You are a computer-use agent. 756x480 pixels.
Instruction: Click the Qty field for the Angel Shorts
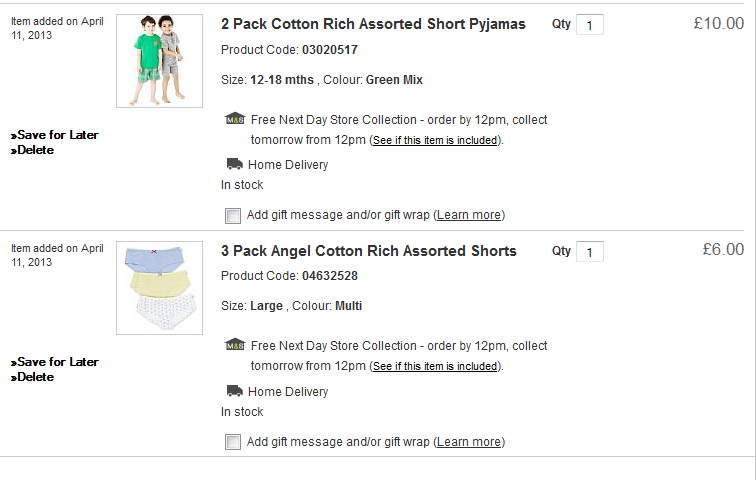point(589,252)
